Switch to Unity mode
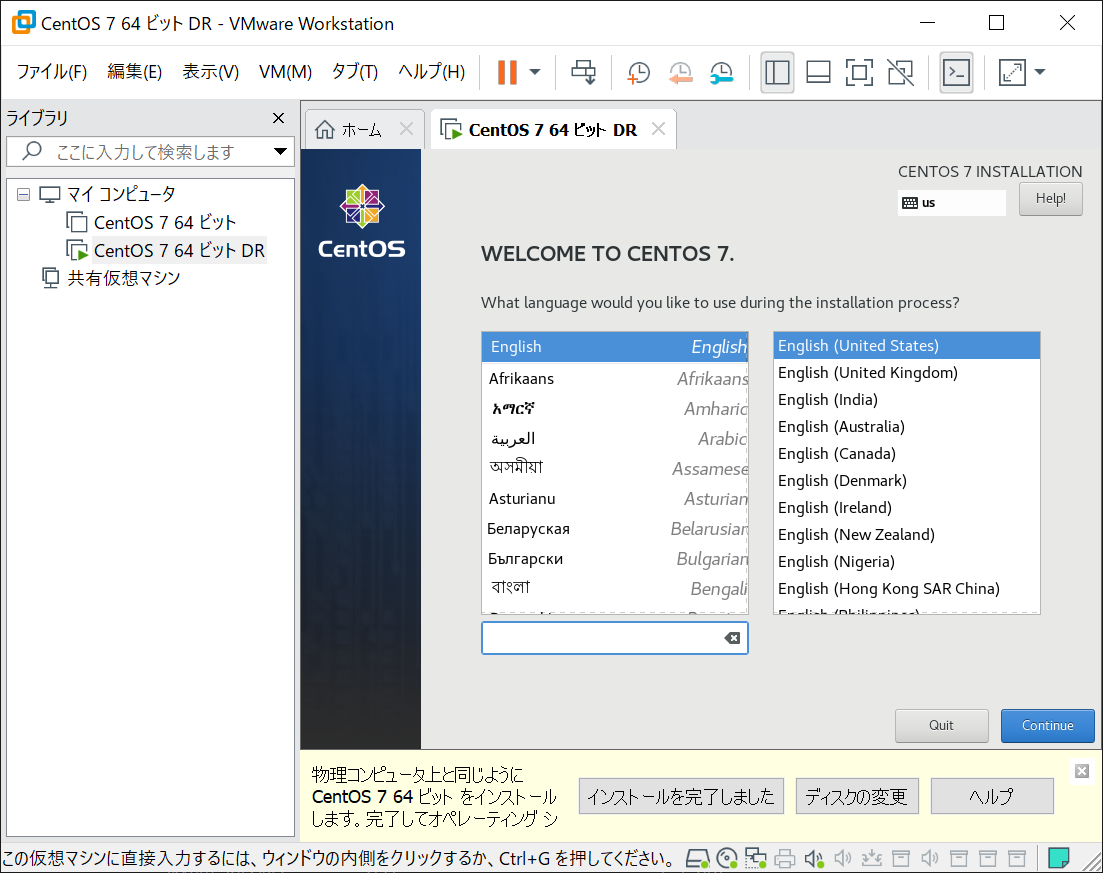The width and height of the screenshot is (1103, 873). pyautogui.click(x=900, y=72)
